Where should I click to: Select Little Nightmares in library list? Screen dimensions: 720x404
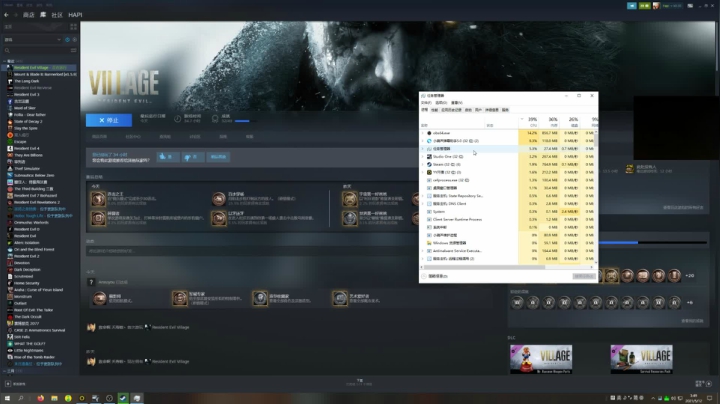(28, 350)
